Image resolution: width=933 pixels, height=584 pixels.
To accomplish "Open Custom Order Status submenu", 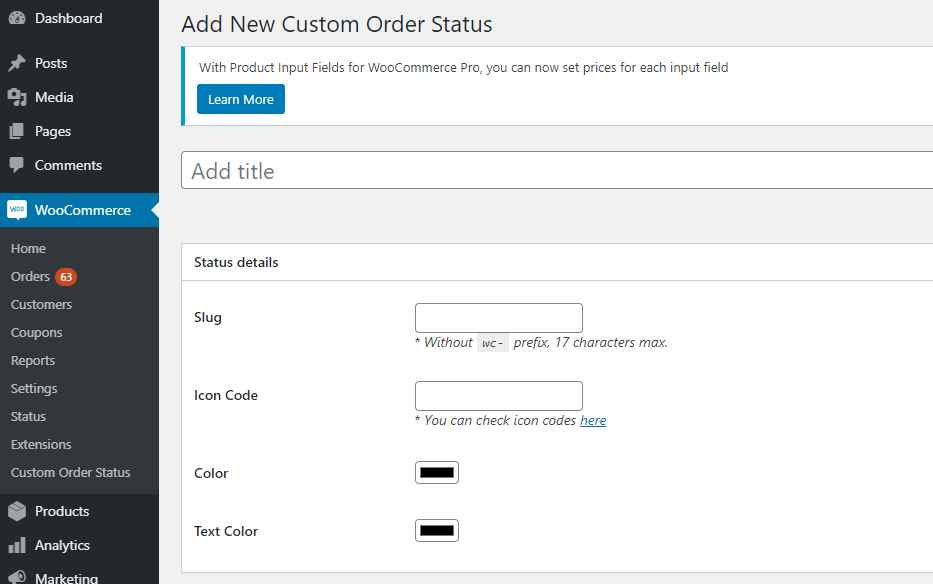I will (70, 472).
